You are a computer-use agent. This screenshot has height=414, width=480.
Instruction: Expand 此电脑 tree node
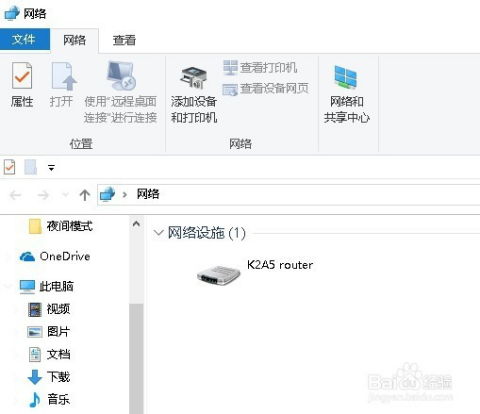(x=7, y=286)
